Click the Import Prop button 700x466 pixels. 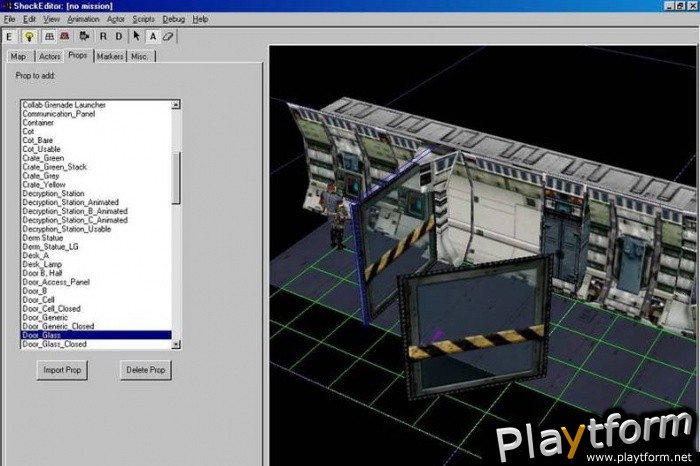(62, 370)
